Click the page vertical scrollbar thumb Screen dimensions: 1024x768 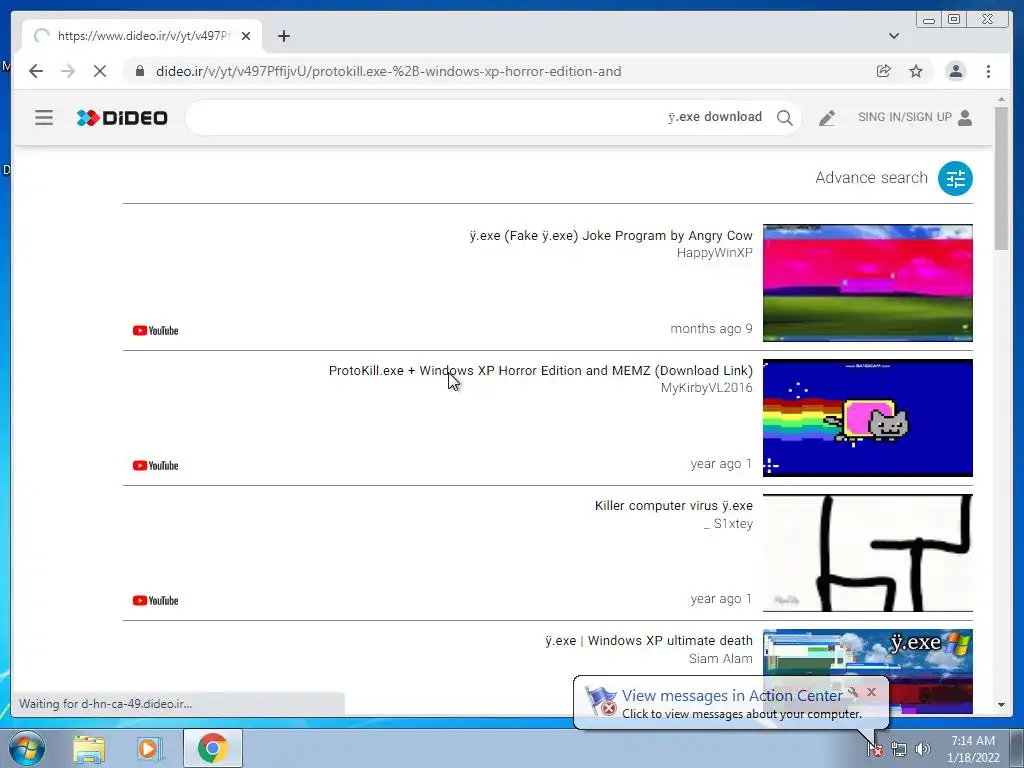pos(1001,178)
